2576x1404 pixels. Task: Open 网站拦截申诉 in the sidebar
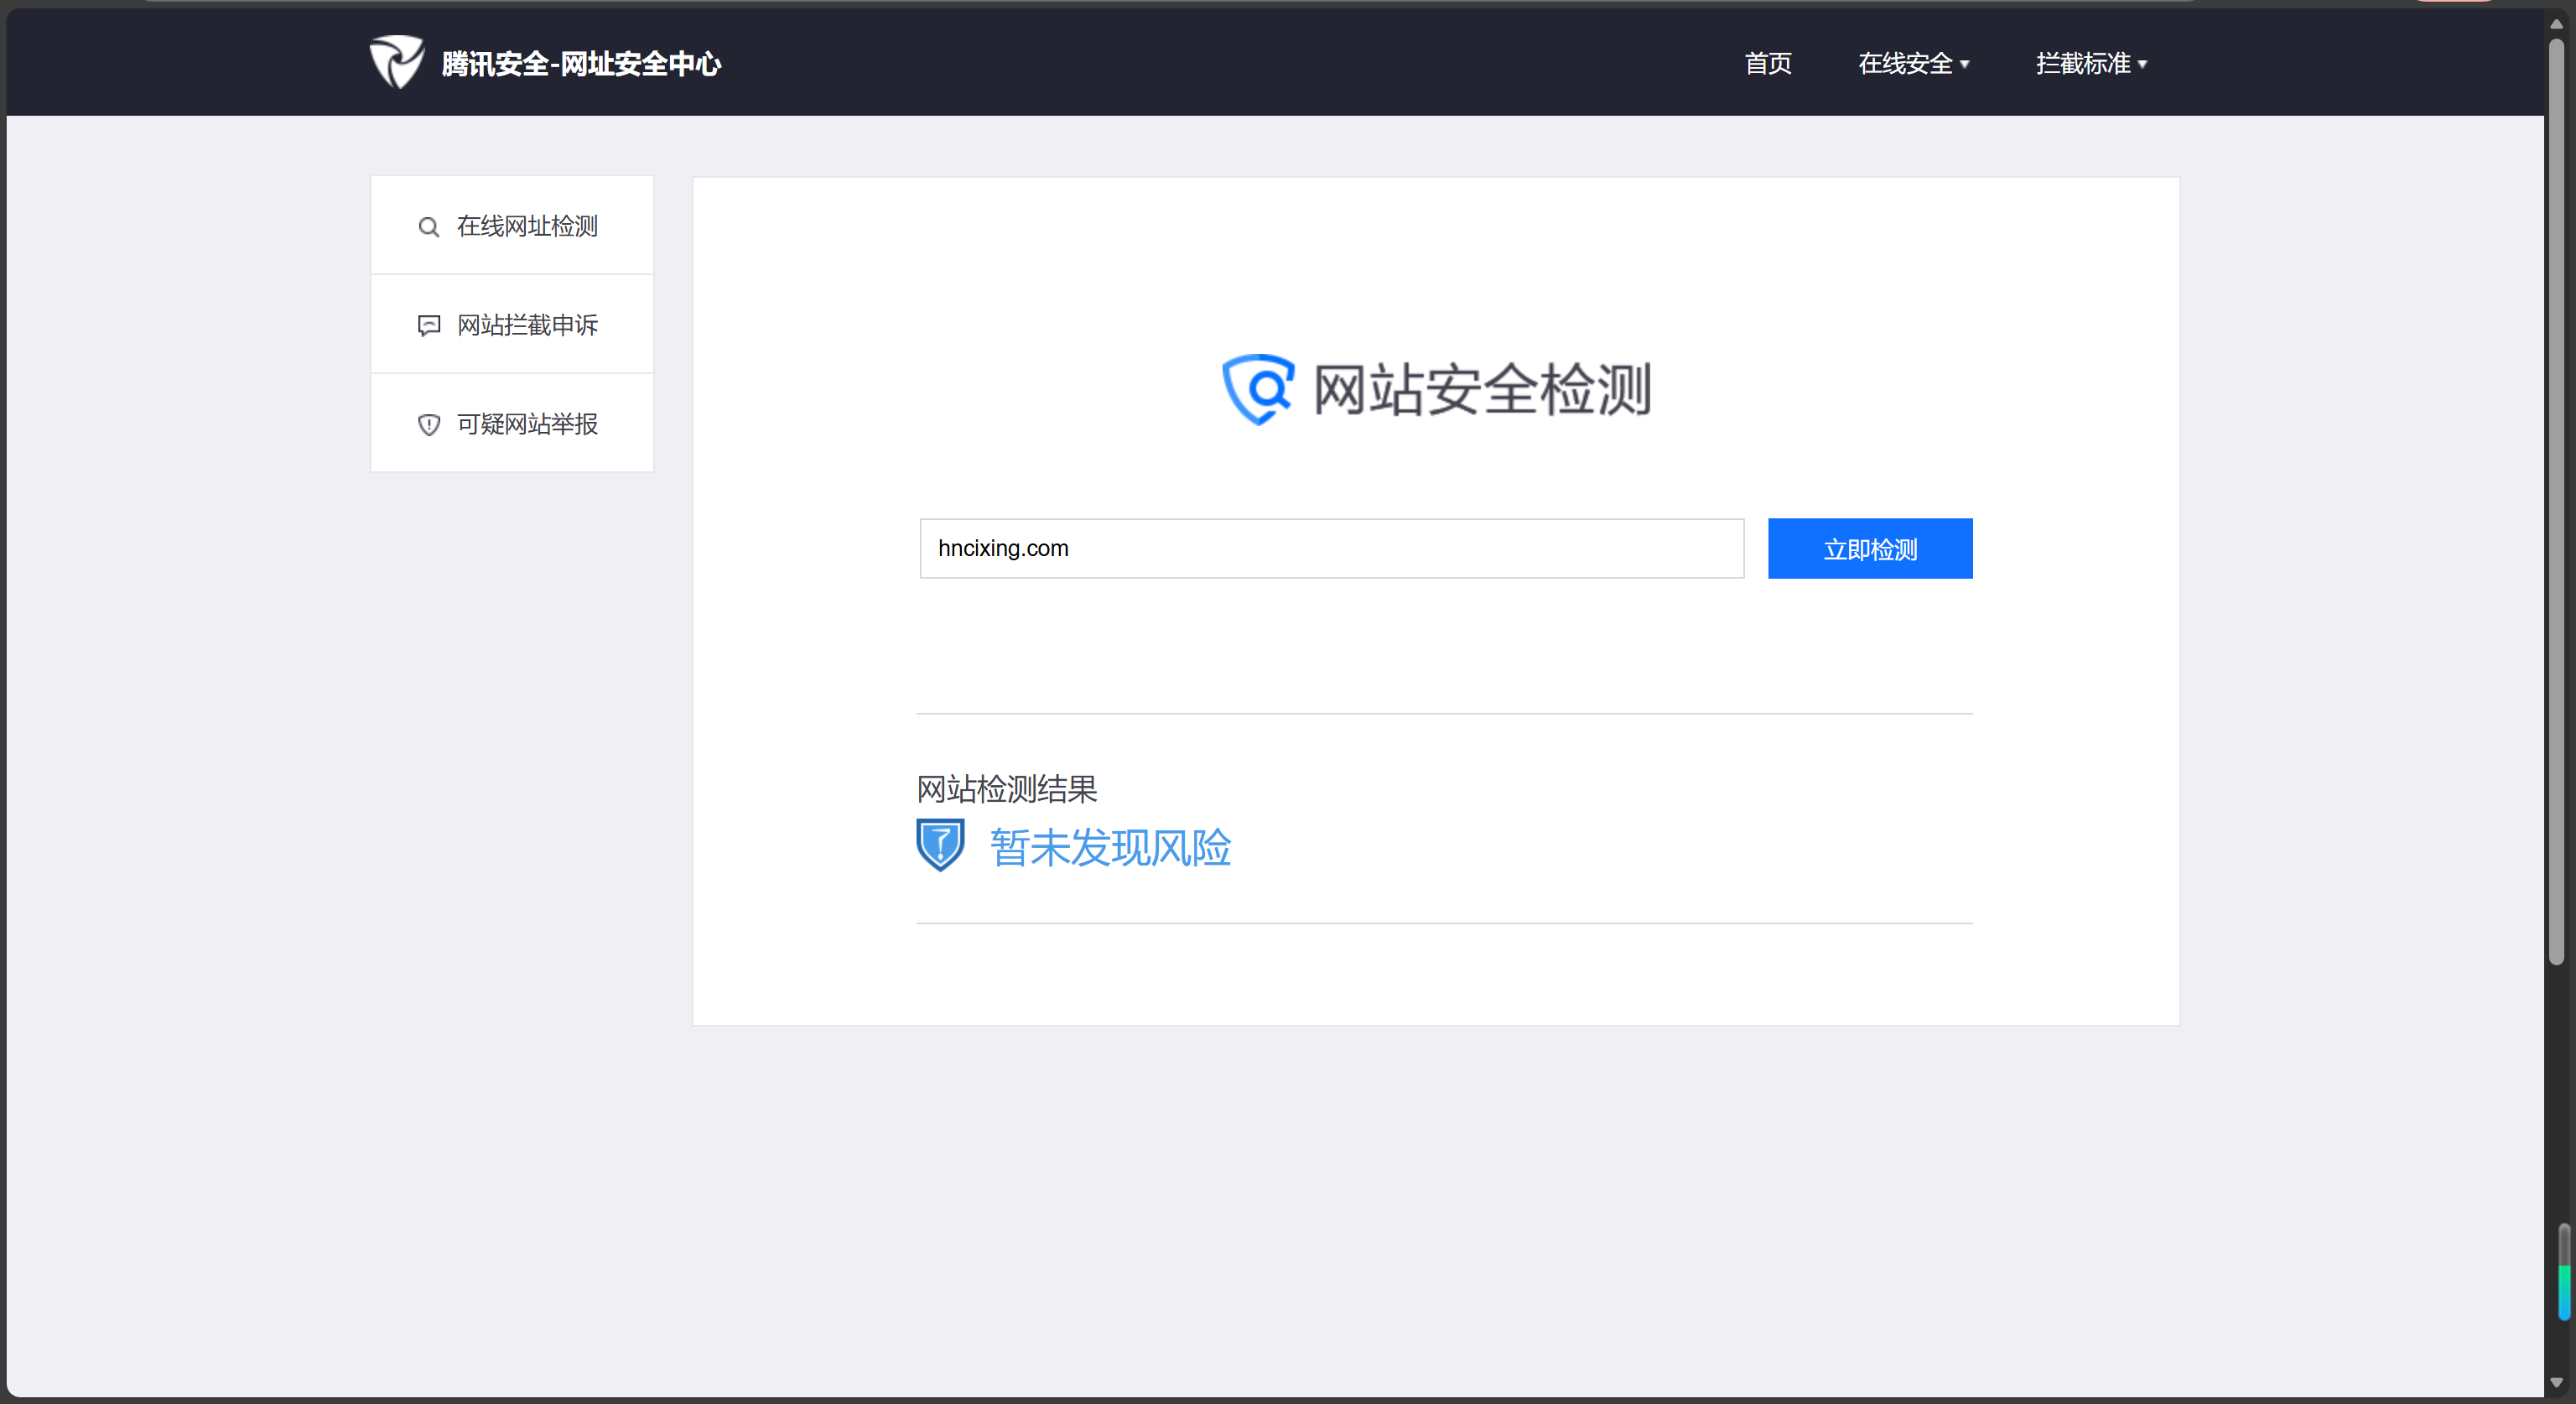(526, 326)
